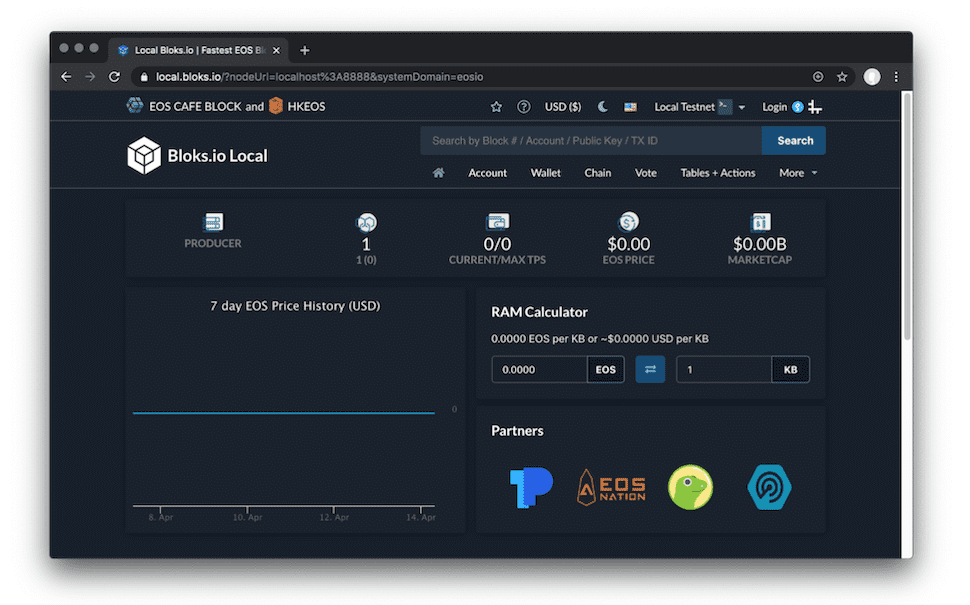970x605 pixels.
Task: Click the US flag language icon
Action: (630, 107)
